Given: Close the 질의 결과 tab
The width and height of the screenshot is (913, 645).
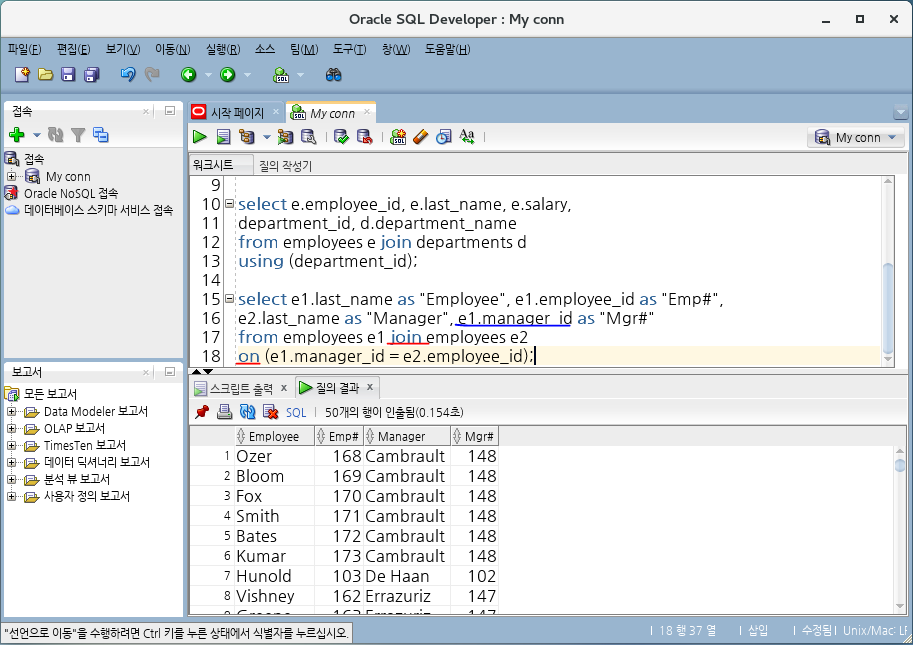Looking at the screenshot, I should [370, 387].
